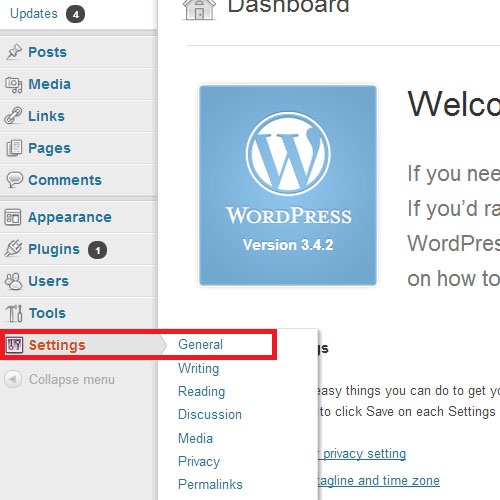Open the tagline and time zone link
500x500 pixels.
pyautogui.click(x=379, y=481)
